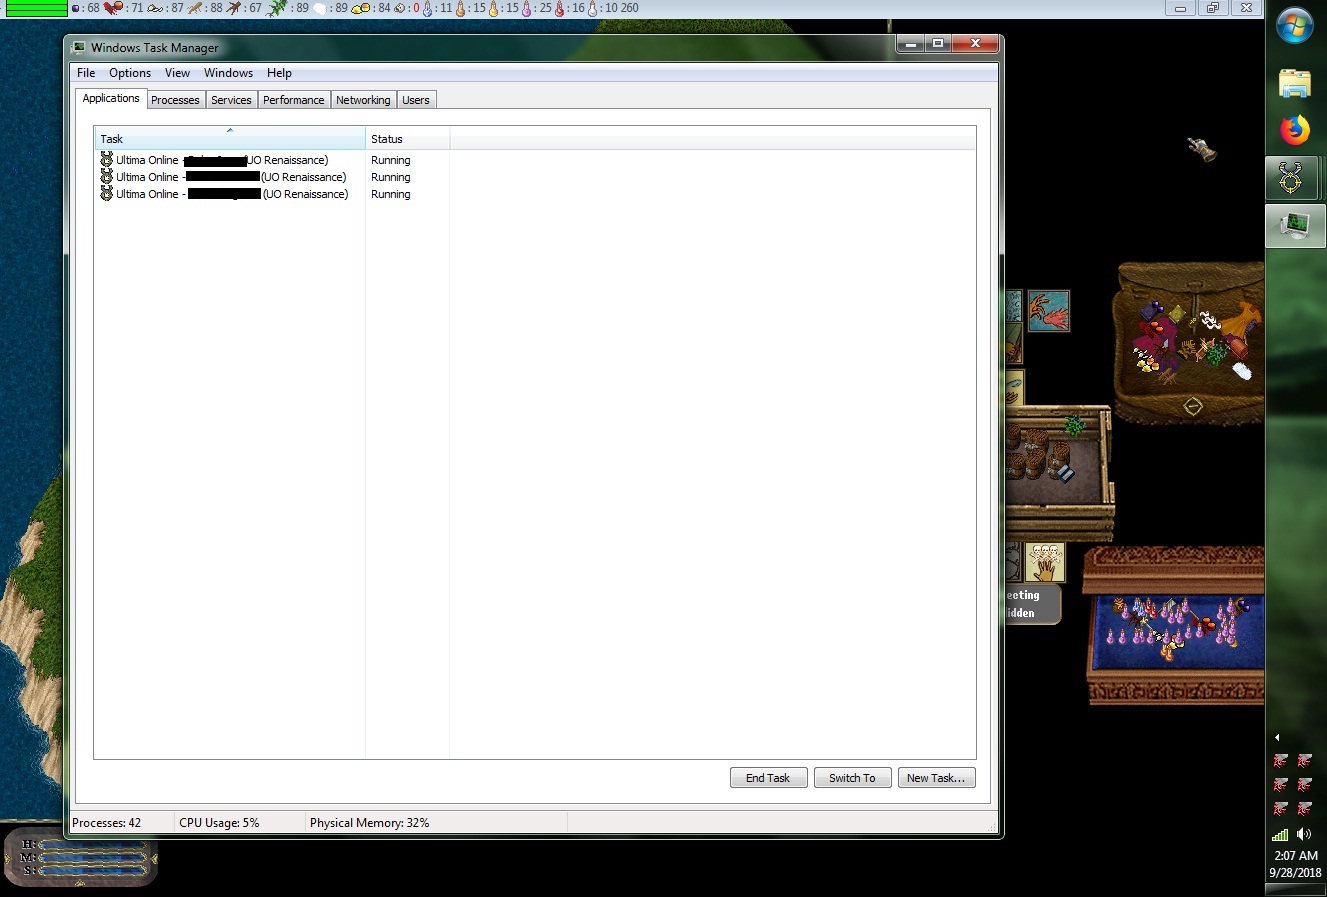Image resolution: width=1327 pixels, height=897 pixels.
Task: Click CPU Usage: 5% in status bar
Action: 219,823
